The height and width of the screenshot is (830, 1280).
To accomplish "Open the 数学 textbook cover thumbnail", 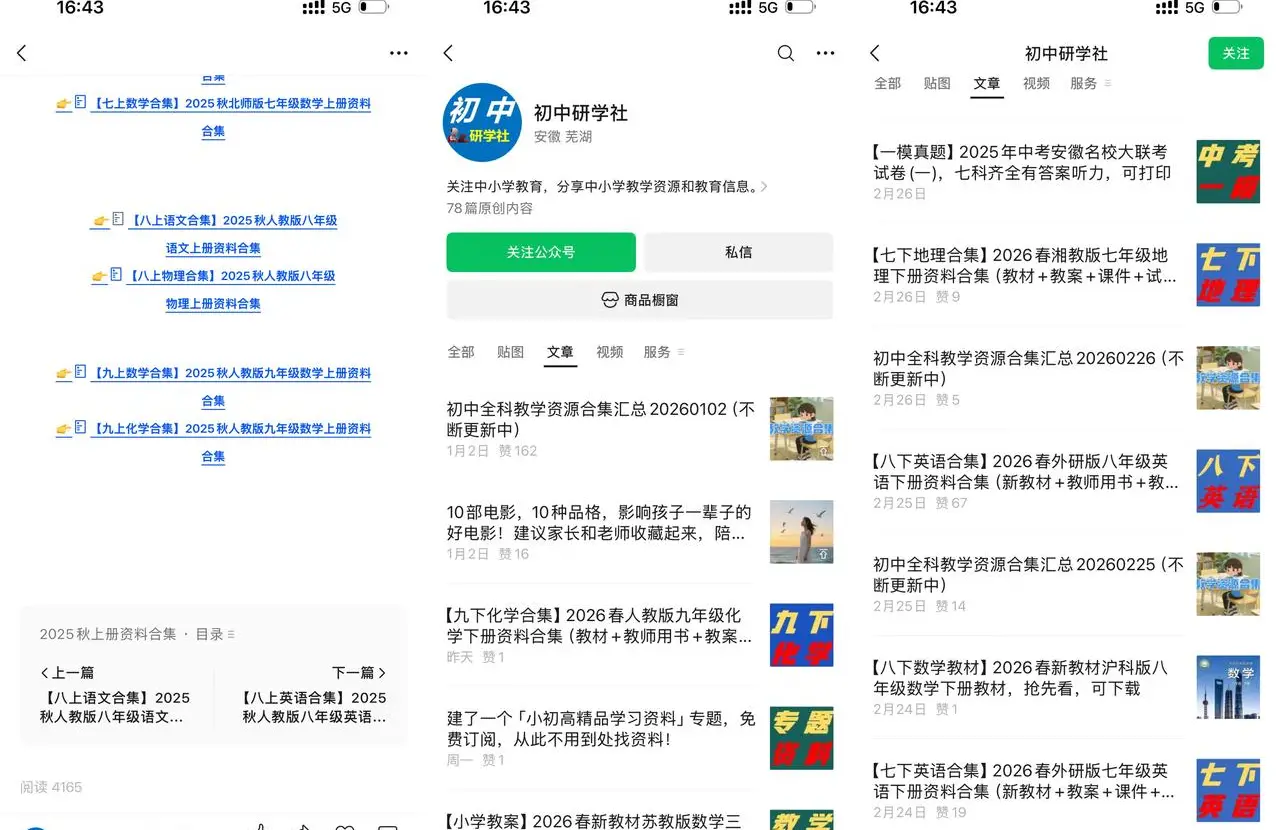I will pos(1228,687).
